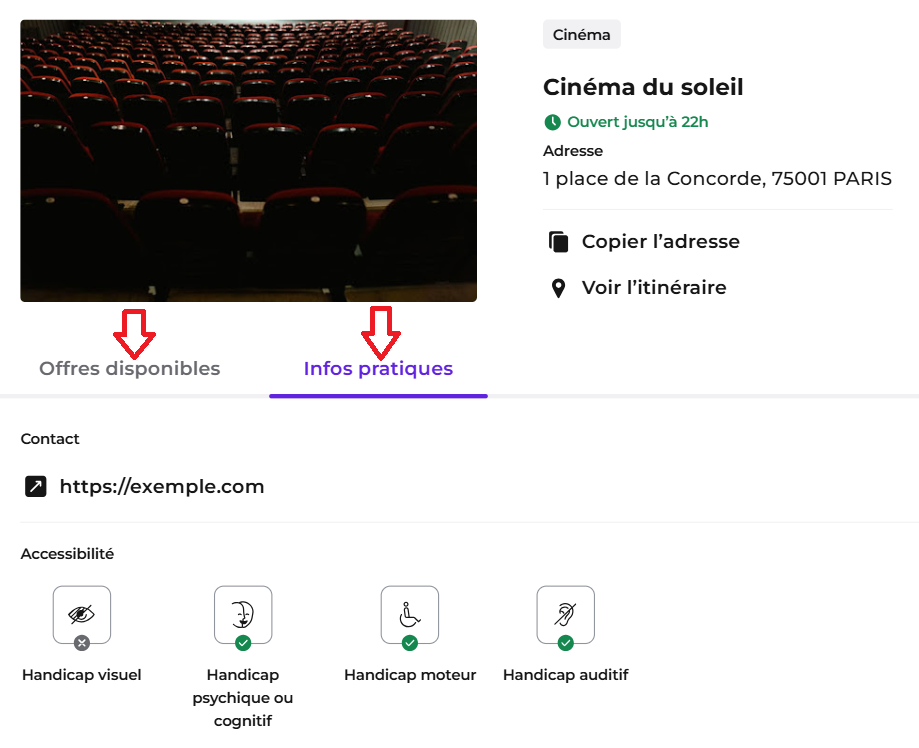Click the address 1 place de la Concorde
This screenshot has width=919, height=748.
[x=717, y=179]
